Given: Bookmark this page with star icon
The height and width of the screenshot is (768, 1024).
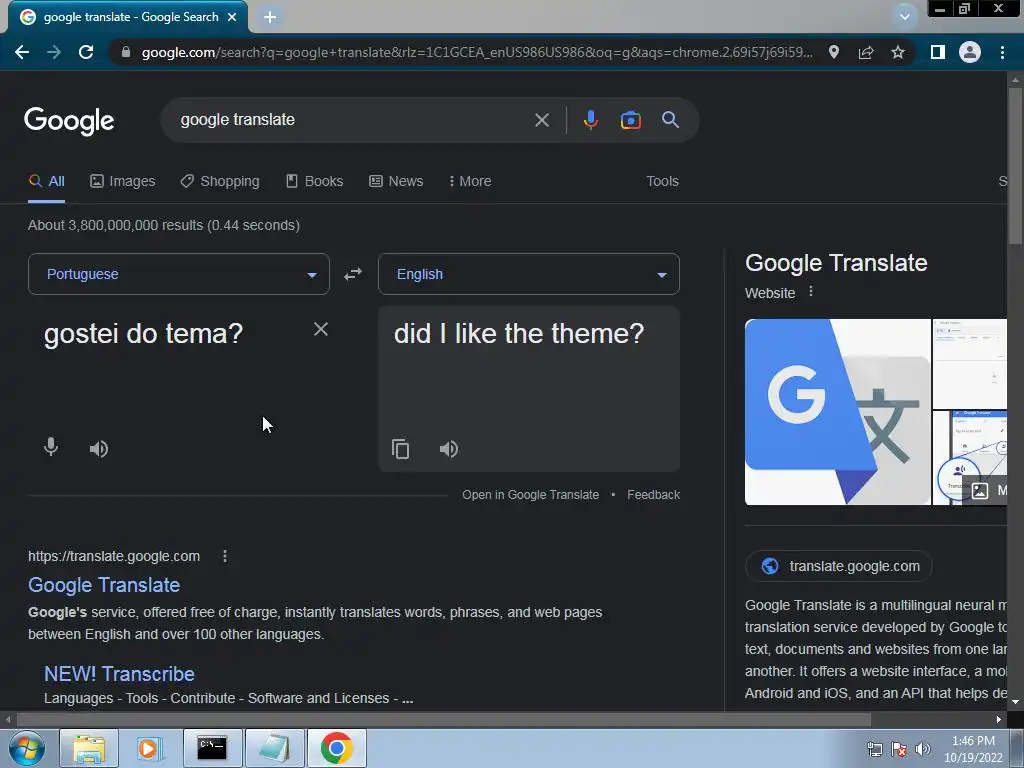Looking at the screenshot, I should (x=898, y=52).
